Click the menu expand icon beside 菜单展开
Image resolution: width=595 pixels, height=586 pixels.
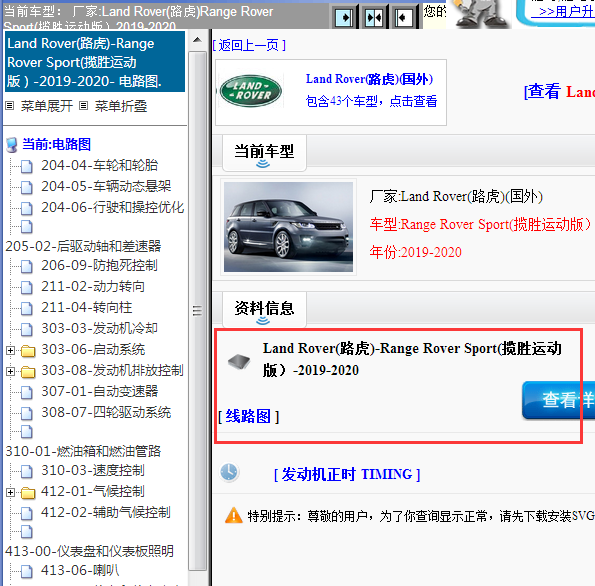[9, 106]
